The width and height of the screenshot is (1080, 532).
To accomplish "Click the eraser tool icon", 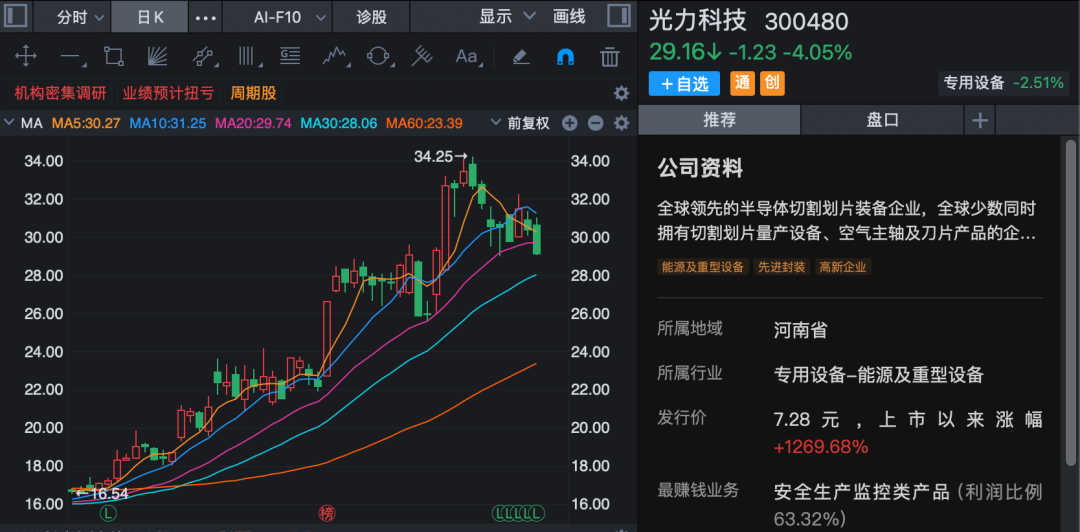I will pyautogui.click(x=520, y=56).
